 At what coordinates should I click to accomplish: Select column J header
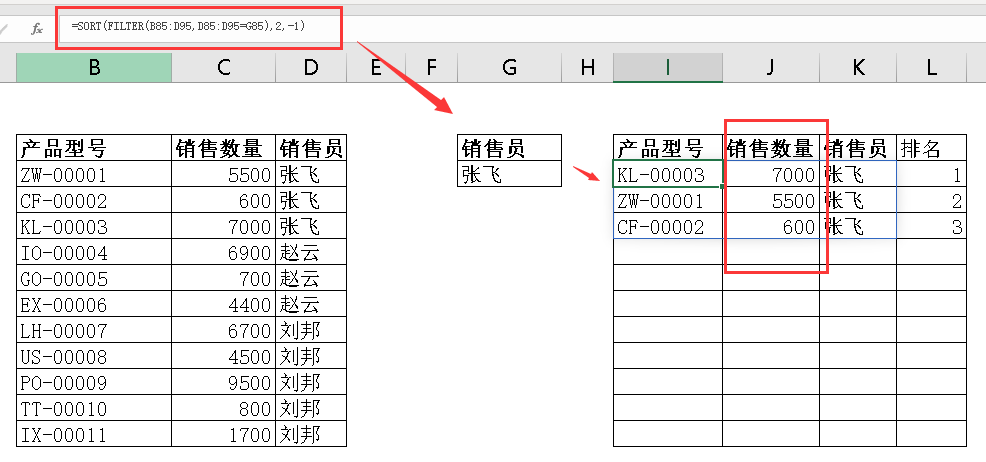pyautogui.click(x=771, y=67)
